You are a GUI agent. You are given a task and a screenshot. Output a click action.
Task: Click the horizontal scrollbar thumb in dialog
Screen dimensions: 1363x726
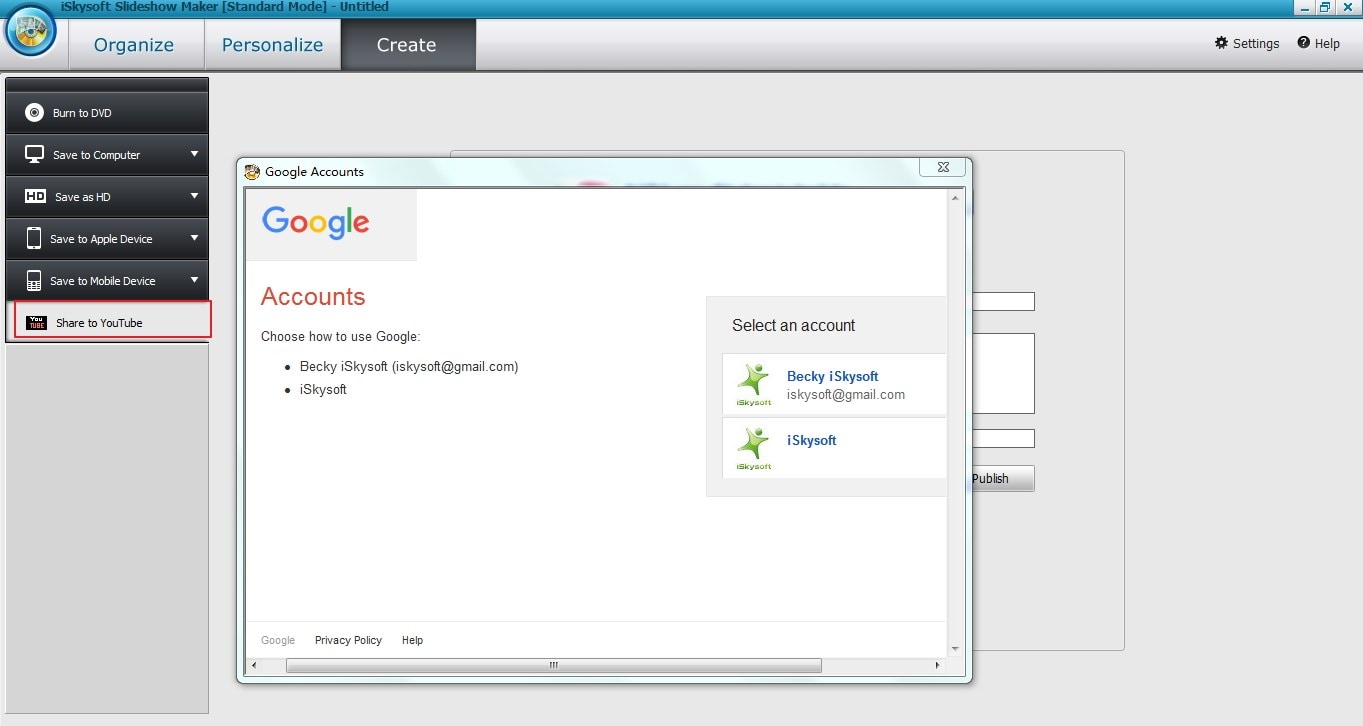553,665
